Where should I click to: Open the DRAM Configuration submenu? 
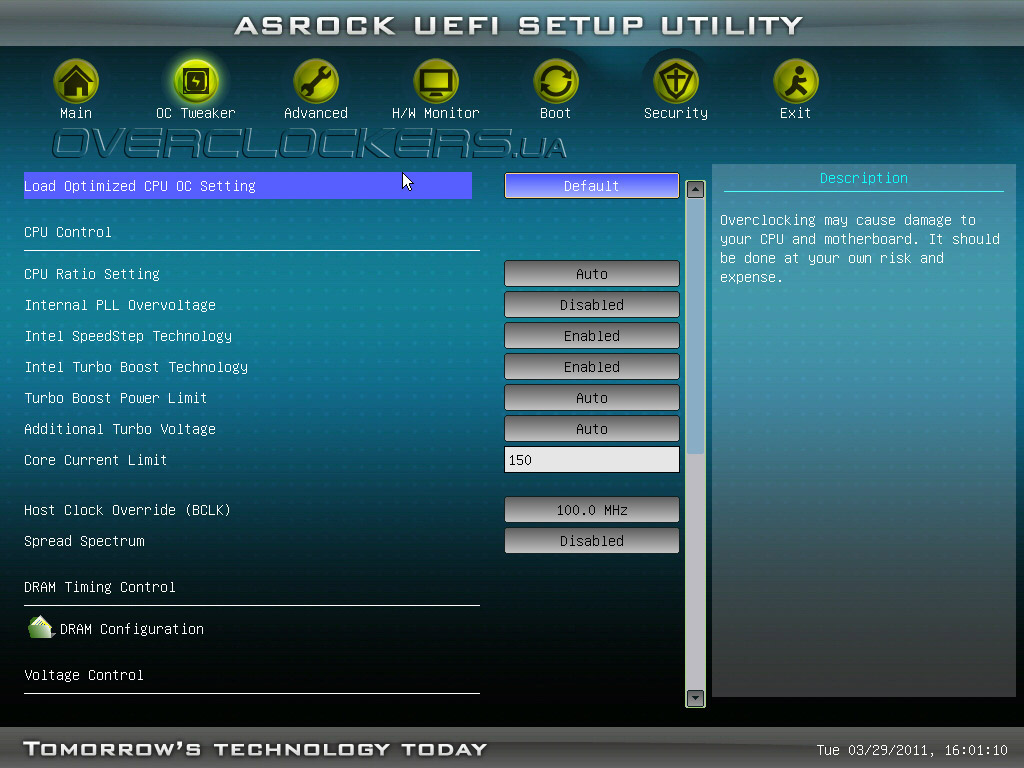pos(131,629)
